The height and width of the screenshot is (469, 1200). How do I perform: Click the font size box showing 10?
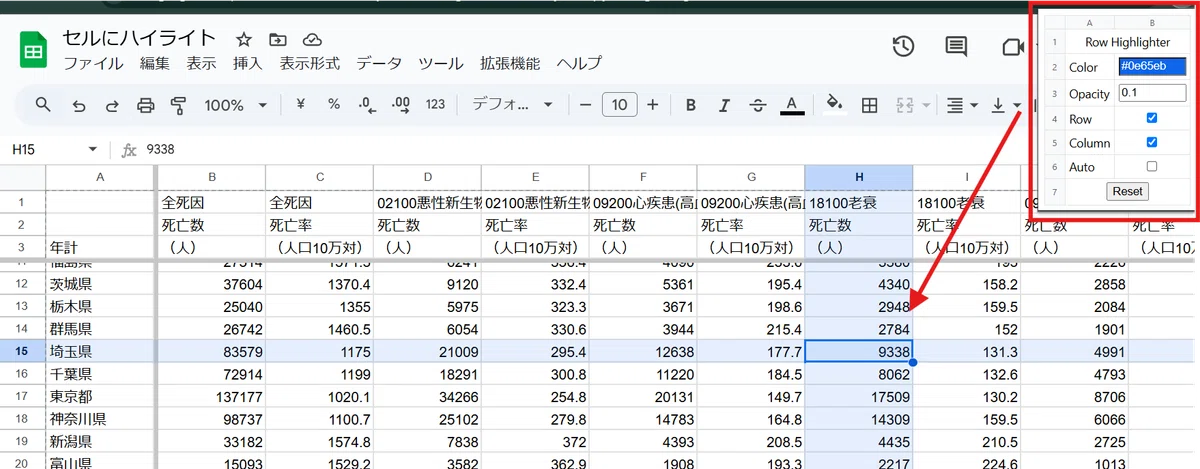pyautogui.click(x=620, y=105)
